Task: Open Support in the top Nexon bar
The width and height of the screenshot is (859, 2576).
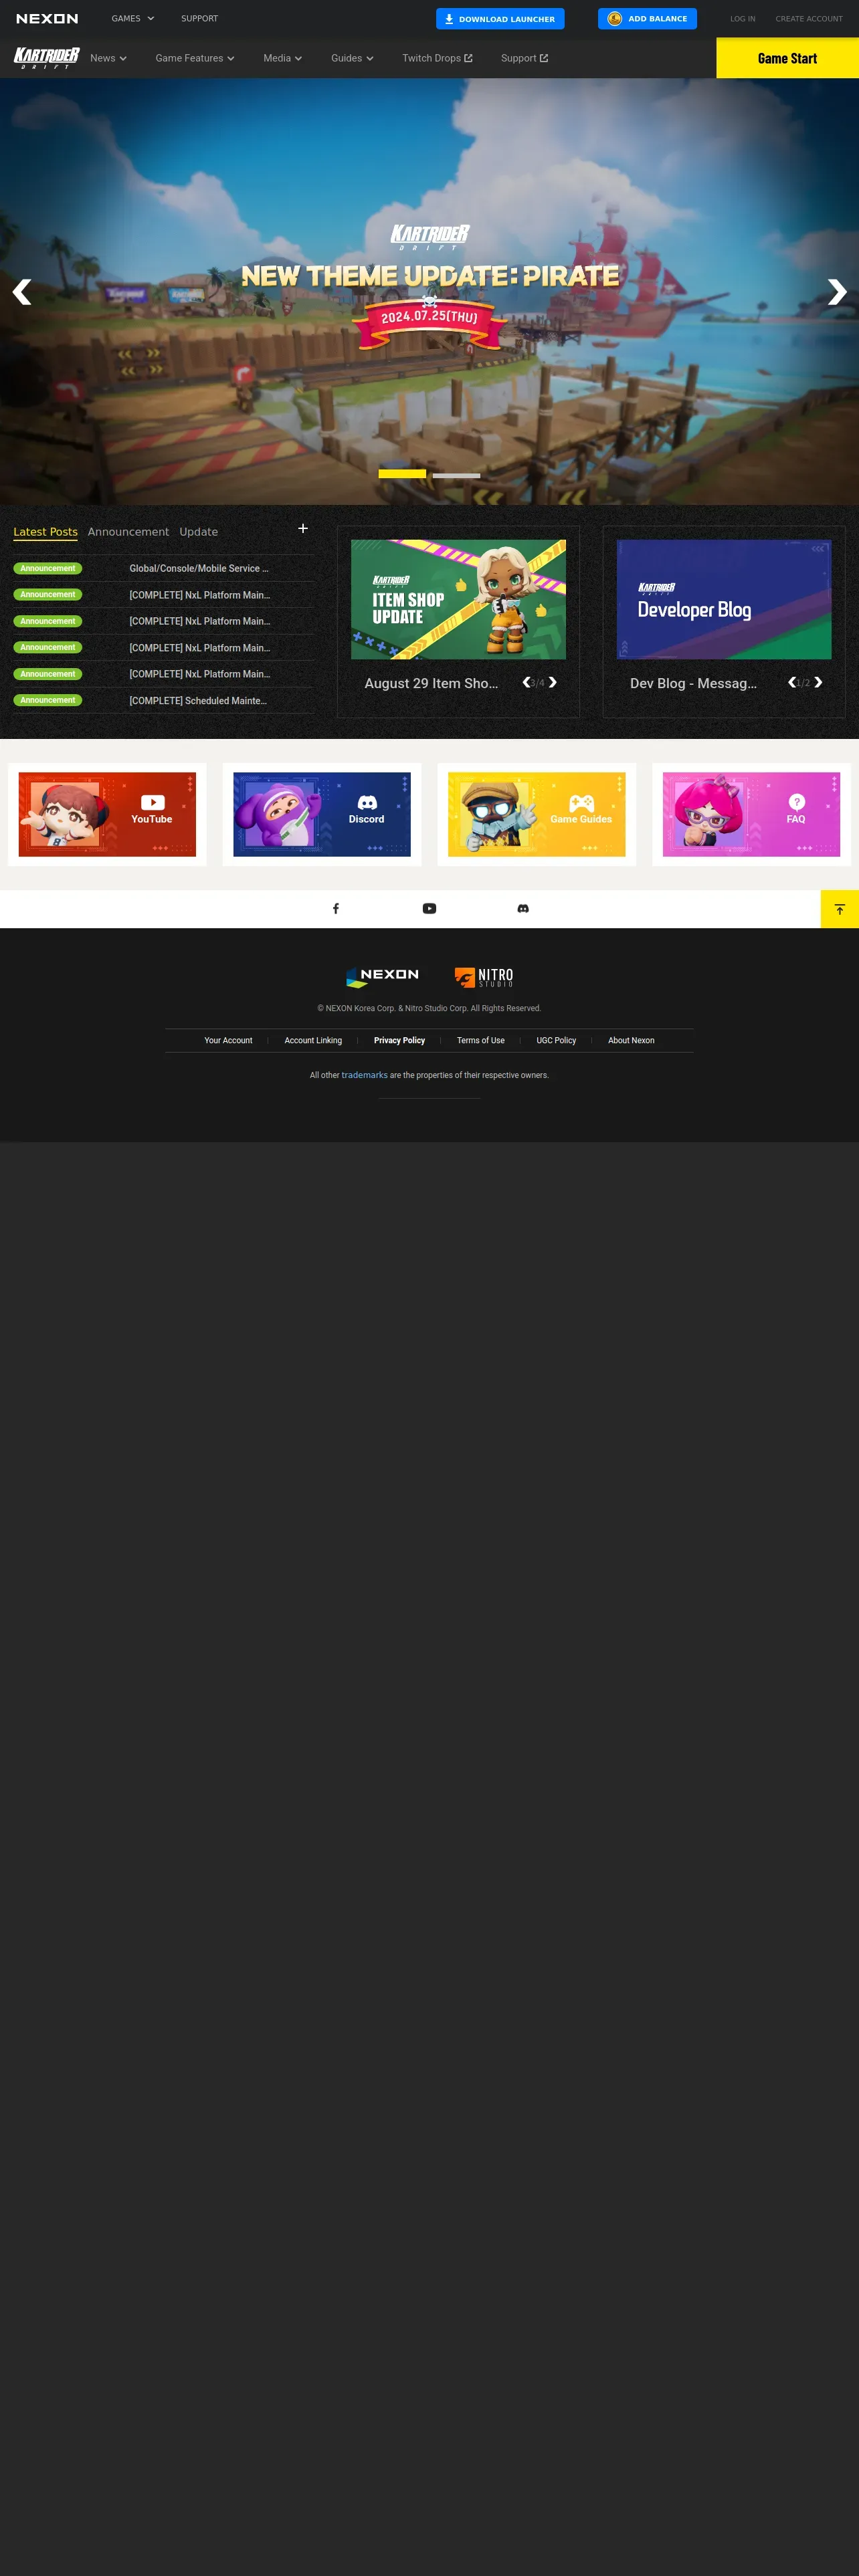Action: coord(199,19)
